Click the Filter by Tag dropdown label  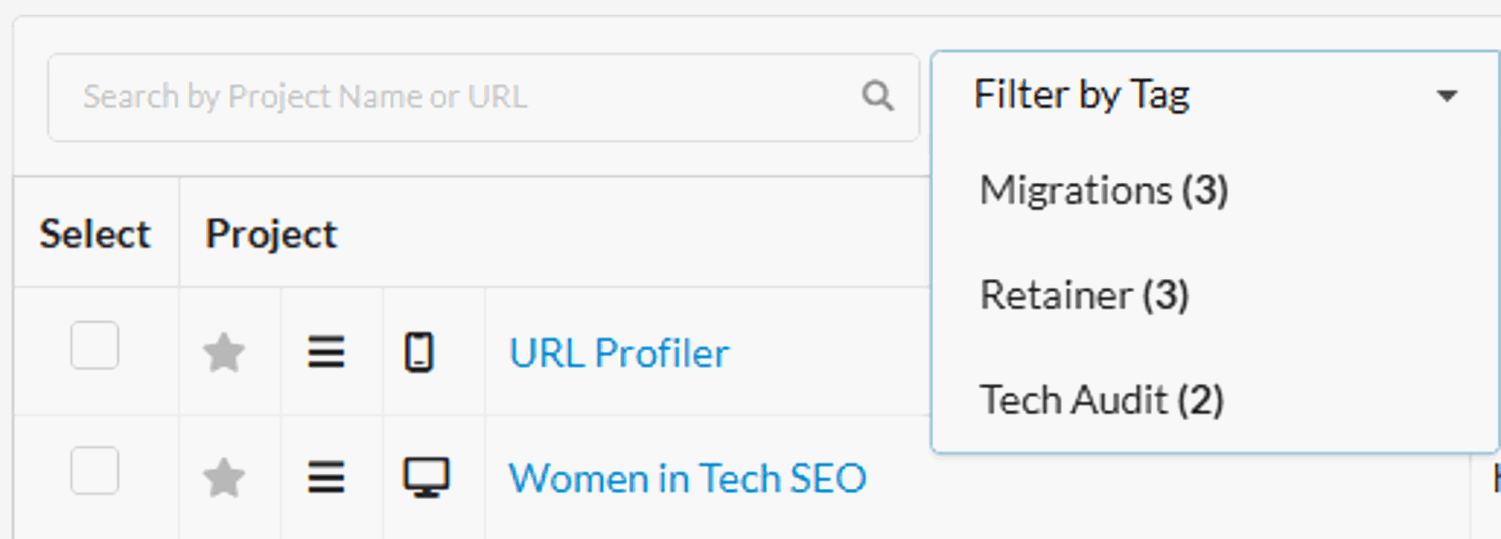[x=1082, y=96]
